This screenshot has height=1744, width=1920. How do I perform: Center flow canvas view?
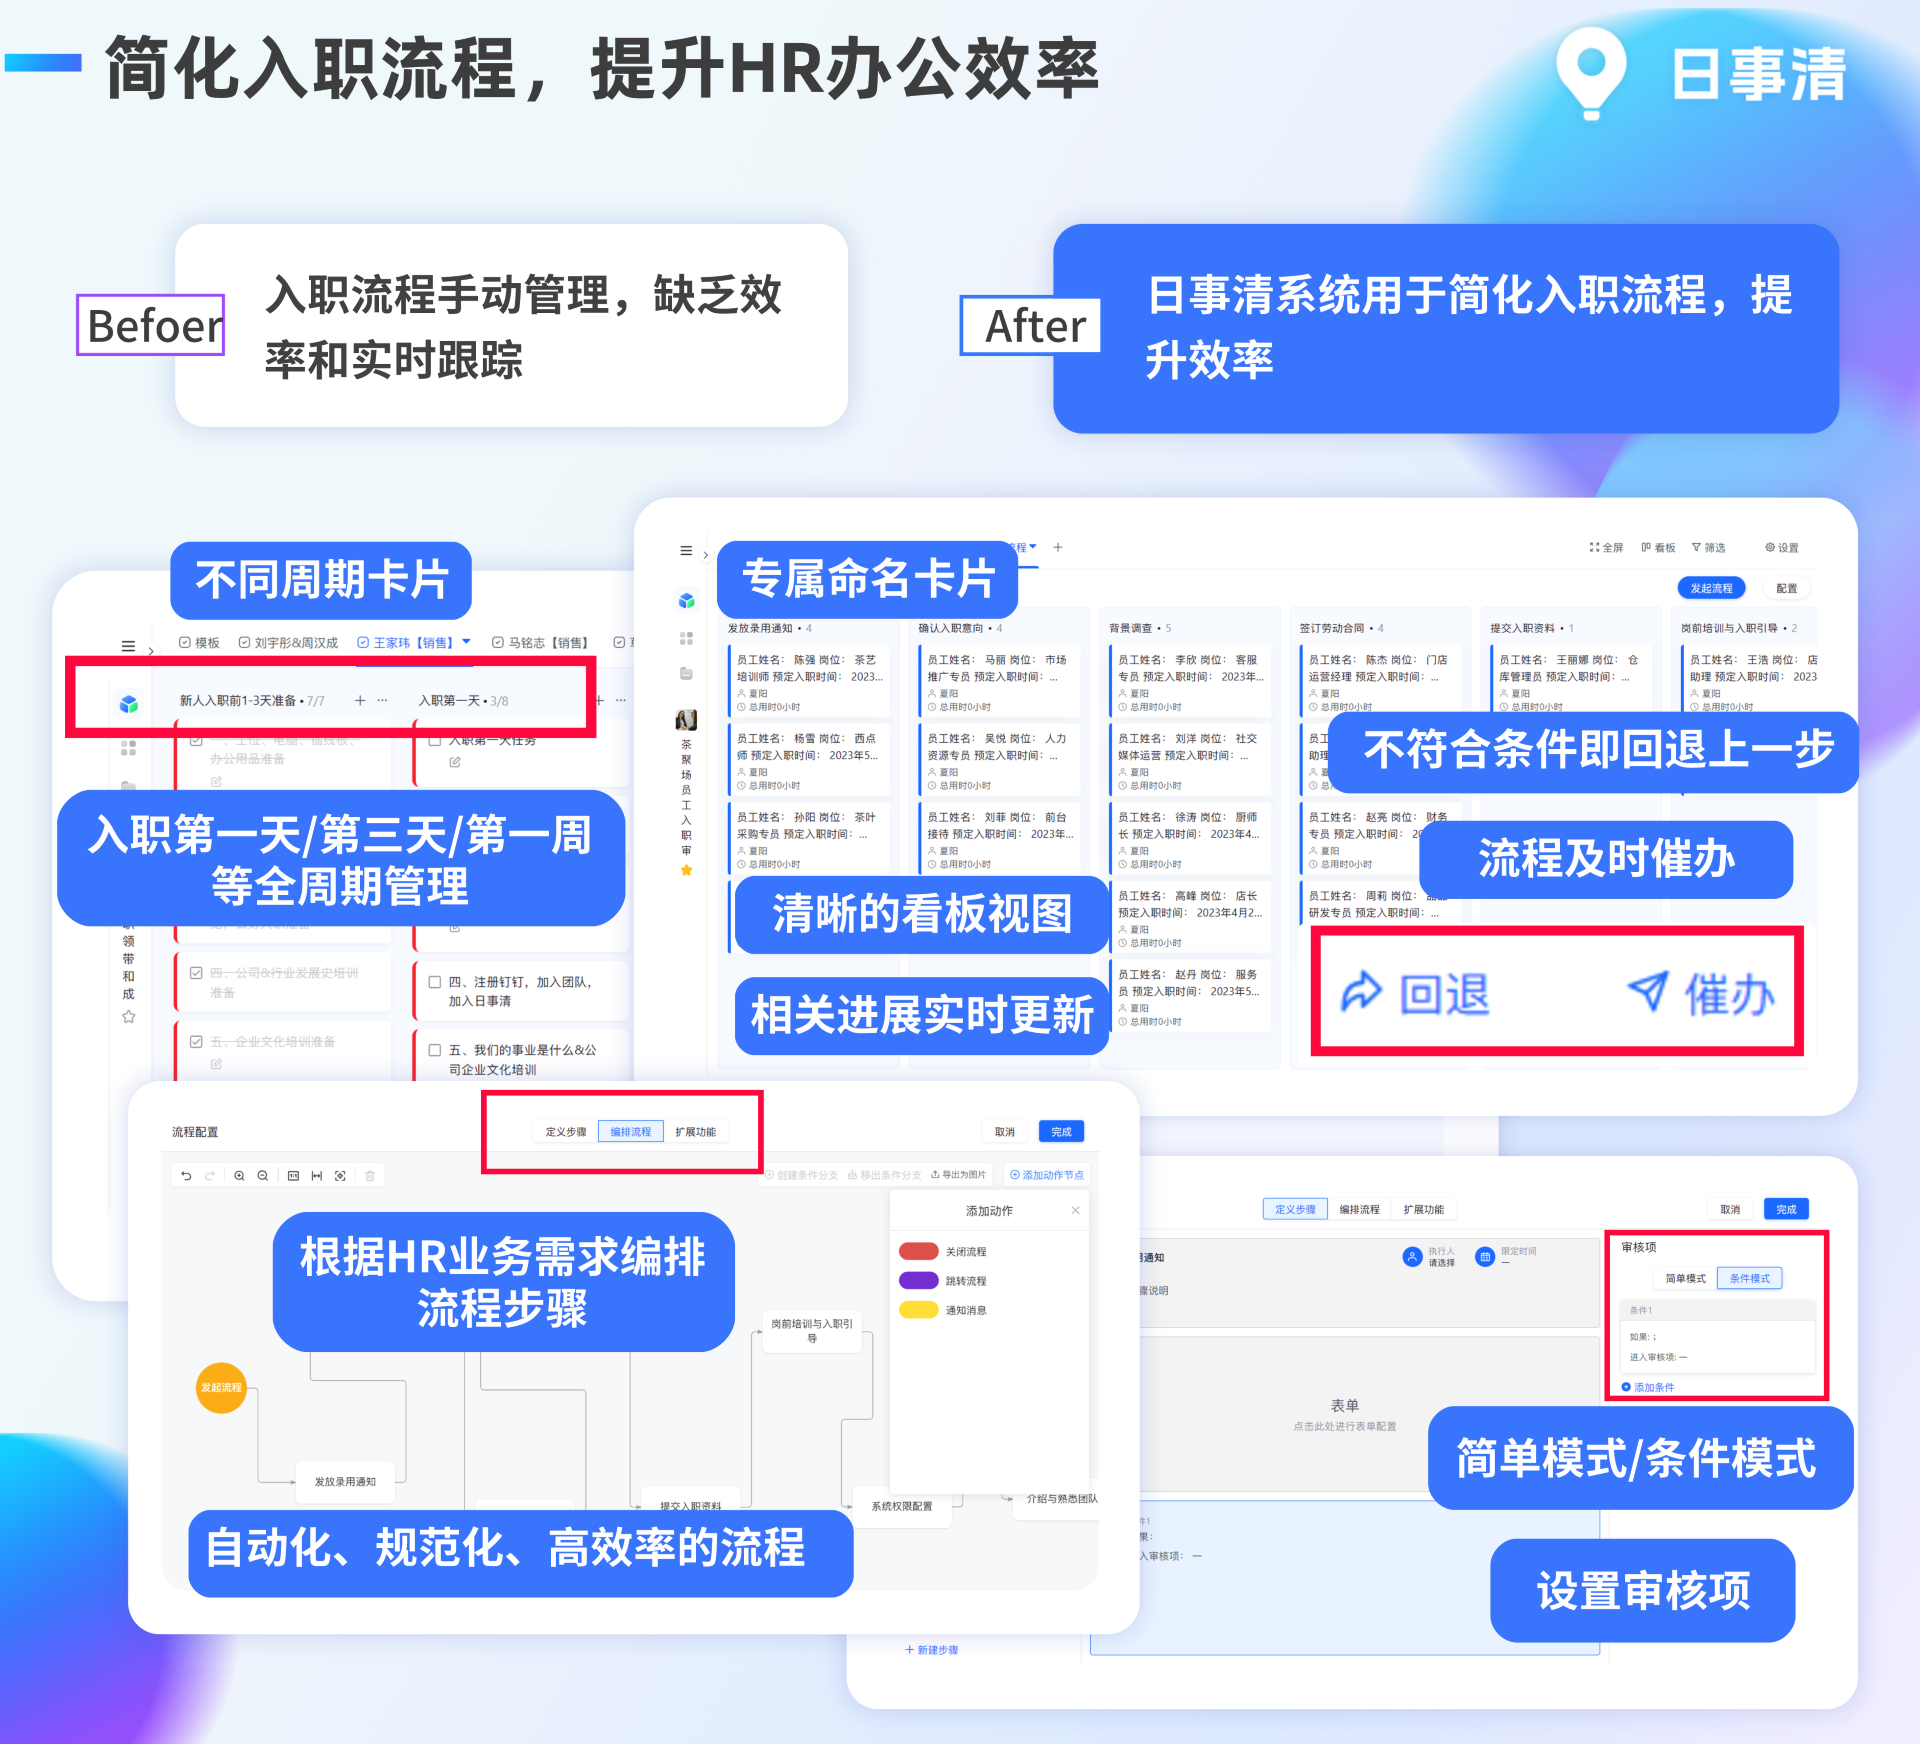point(340,1176)
